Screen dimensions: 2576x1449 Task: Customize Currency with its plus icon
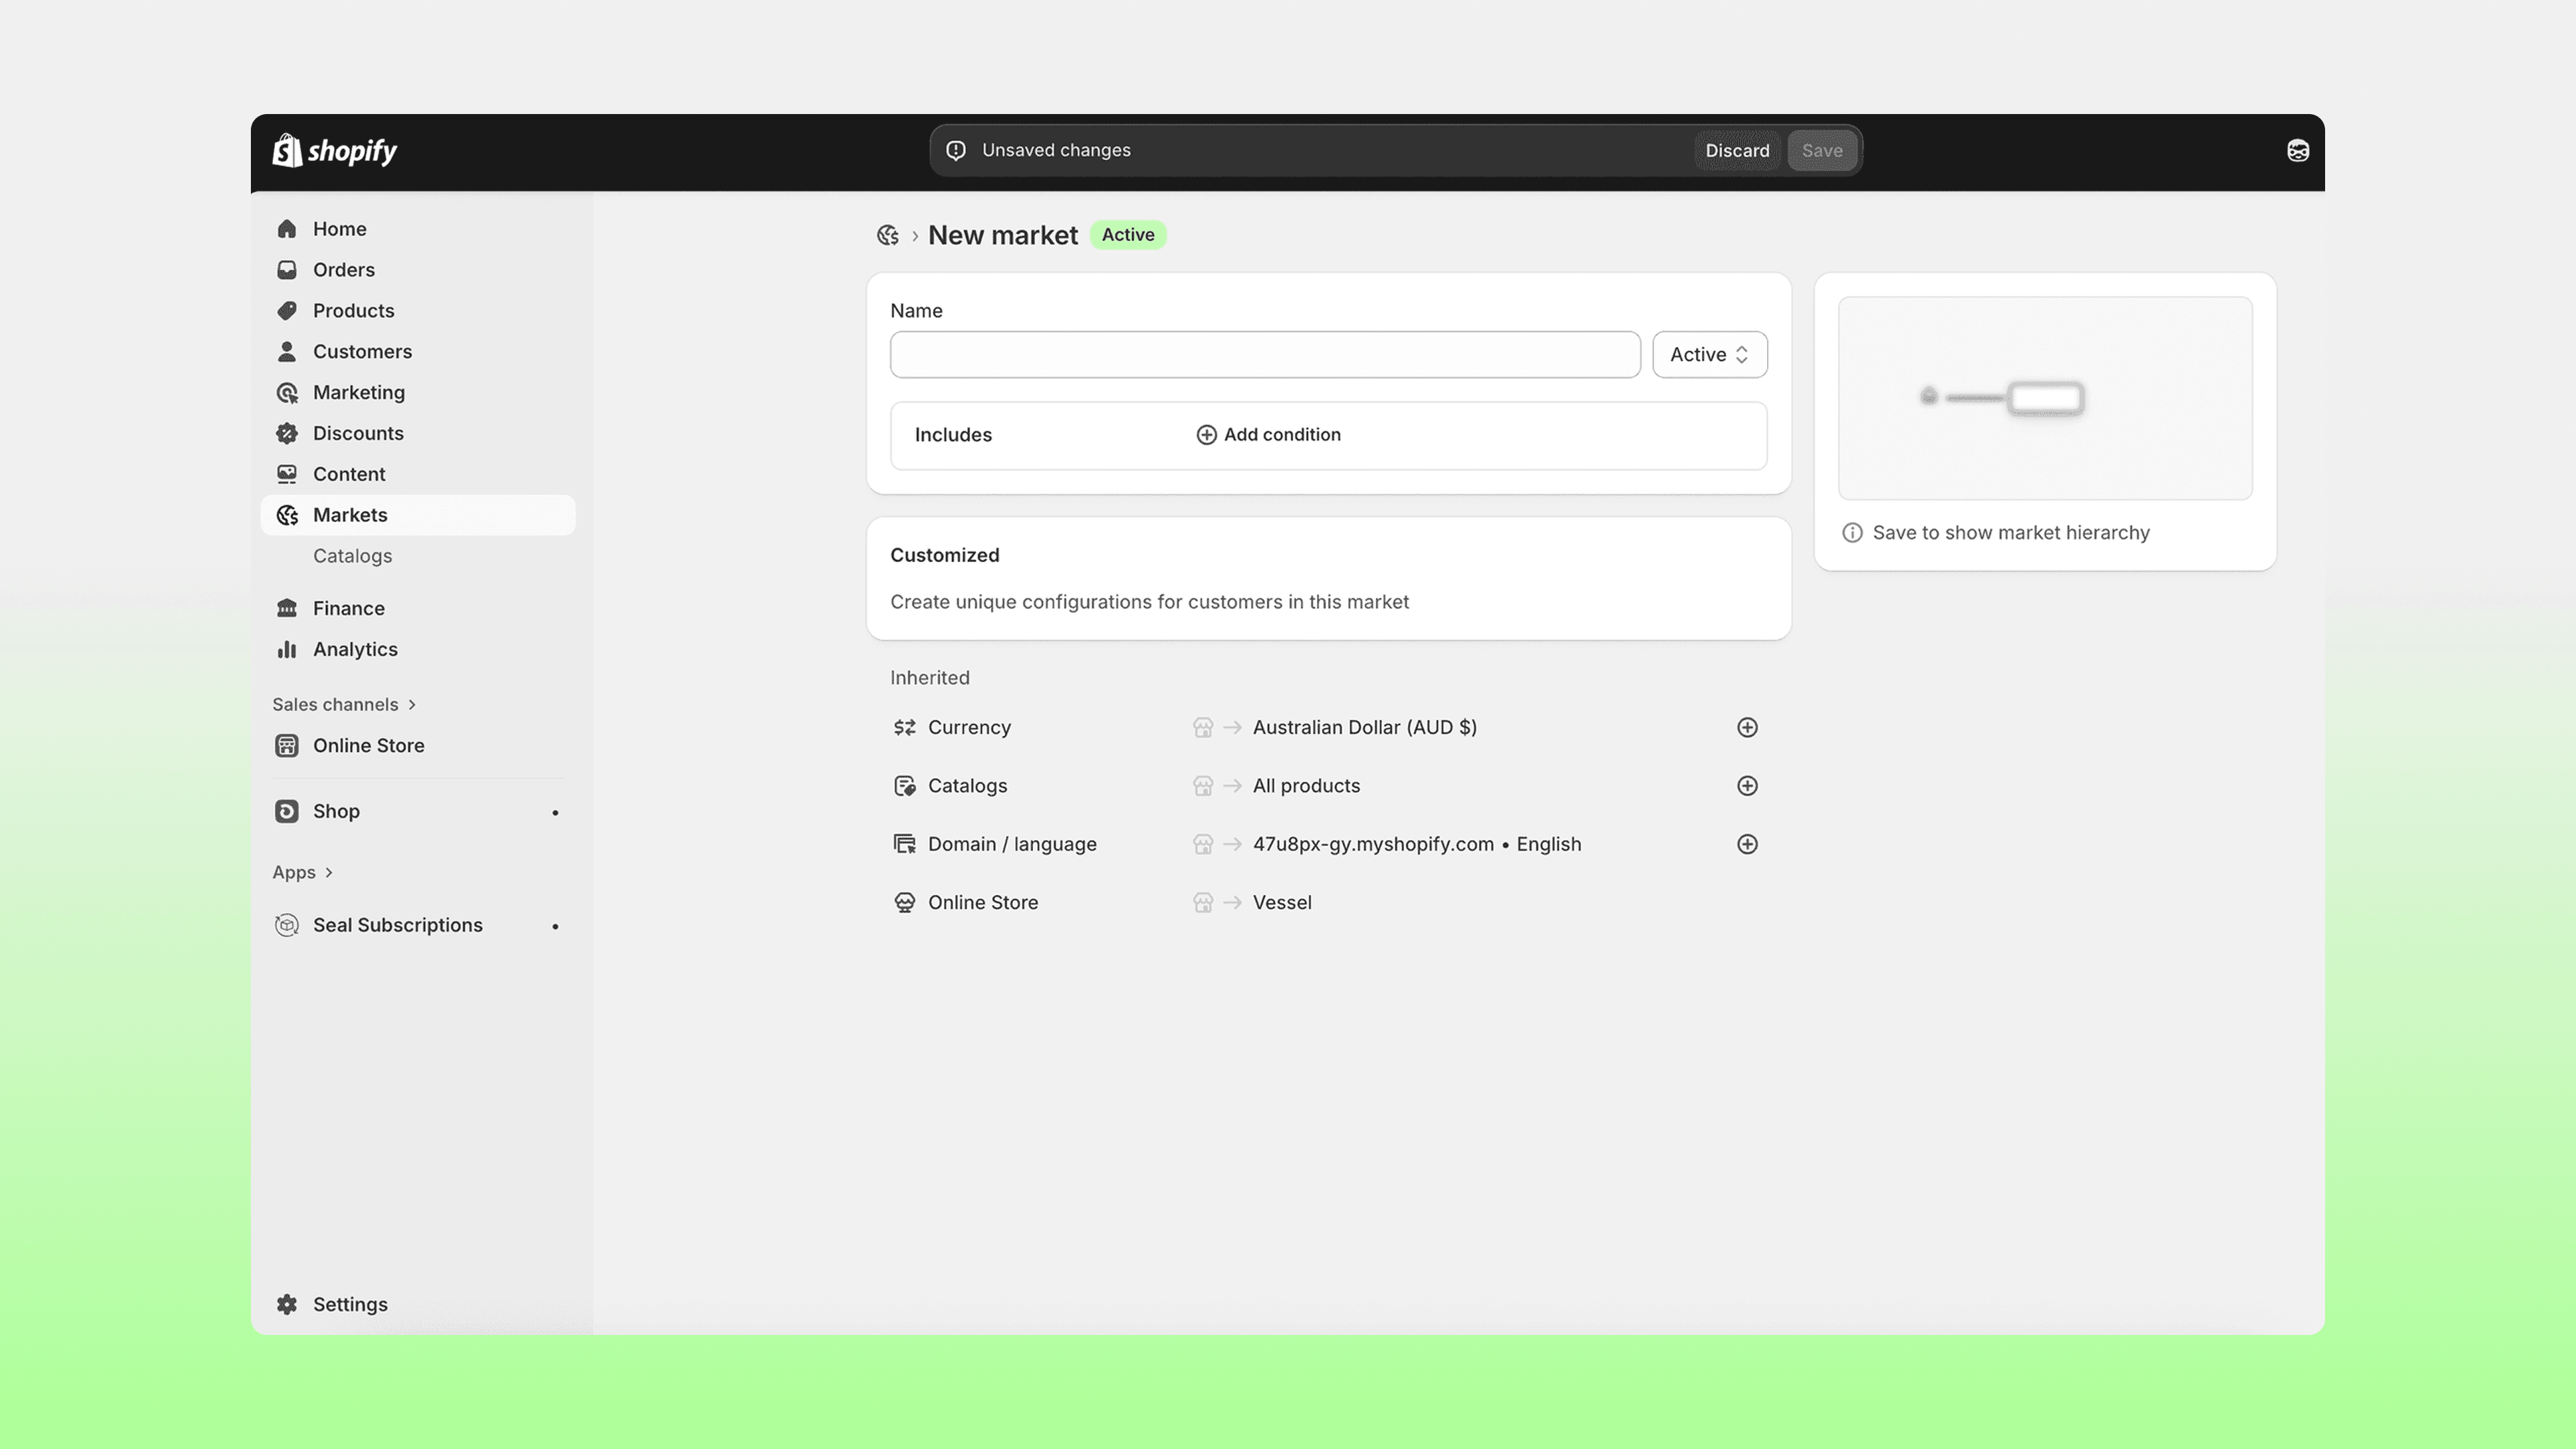pos(1746,728)
